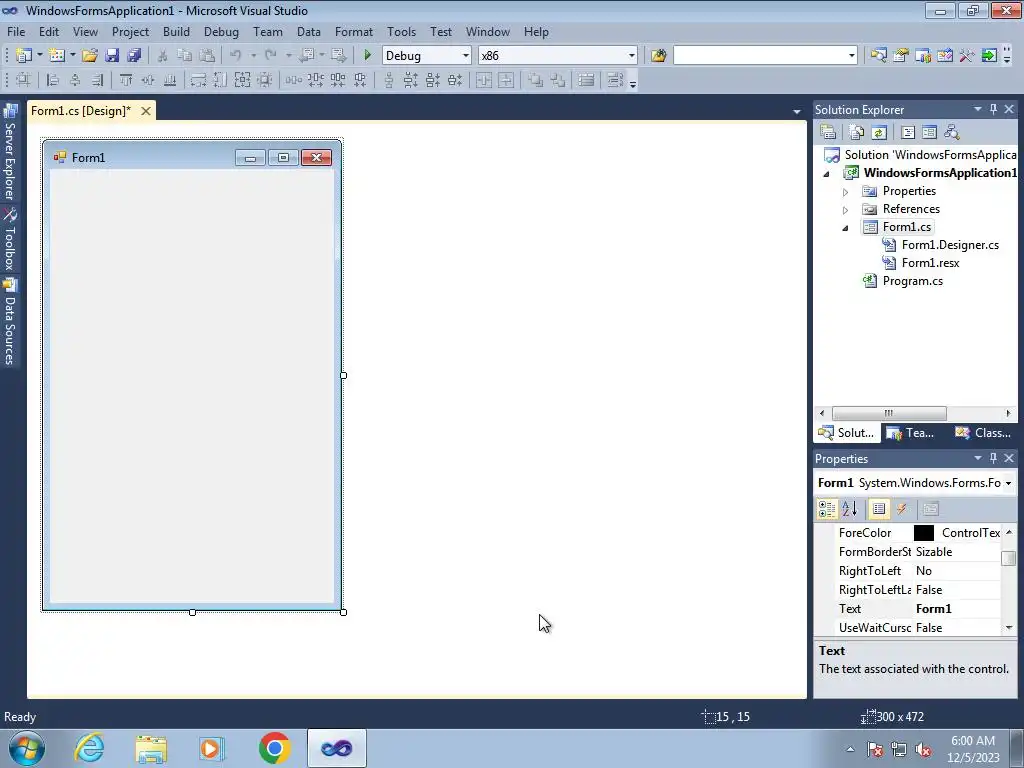Open Solution Explorer window position menu arrow
This screenshot has height=768, width=1024.
coord(978,109)
